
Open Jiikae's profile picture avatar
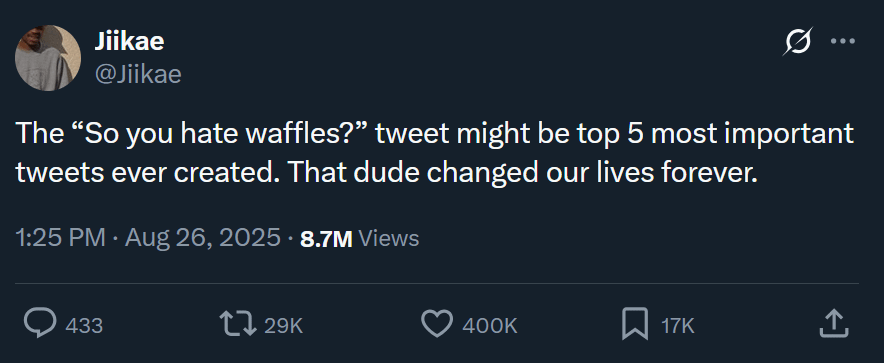pos(48,58)
